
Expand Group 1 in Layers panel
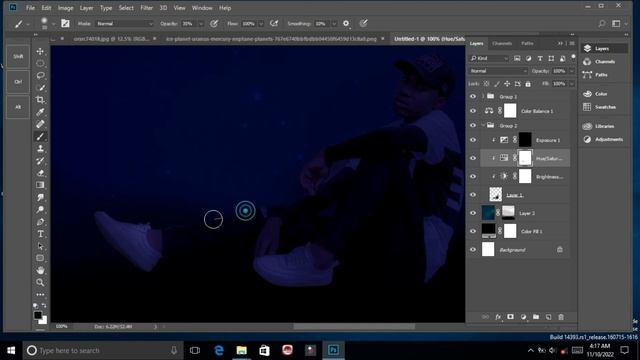[x=483, y=96]
